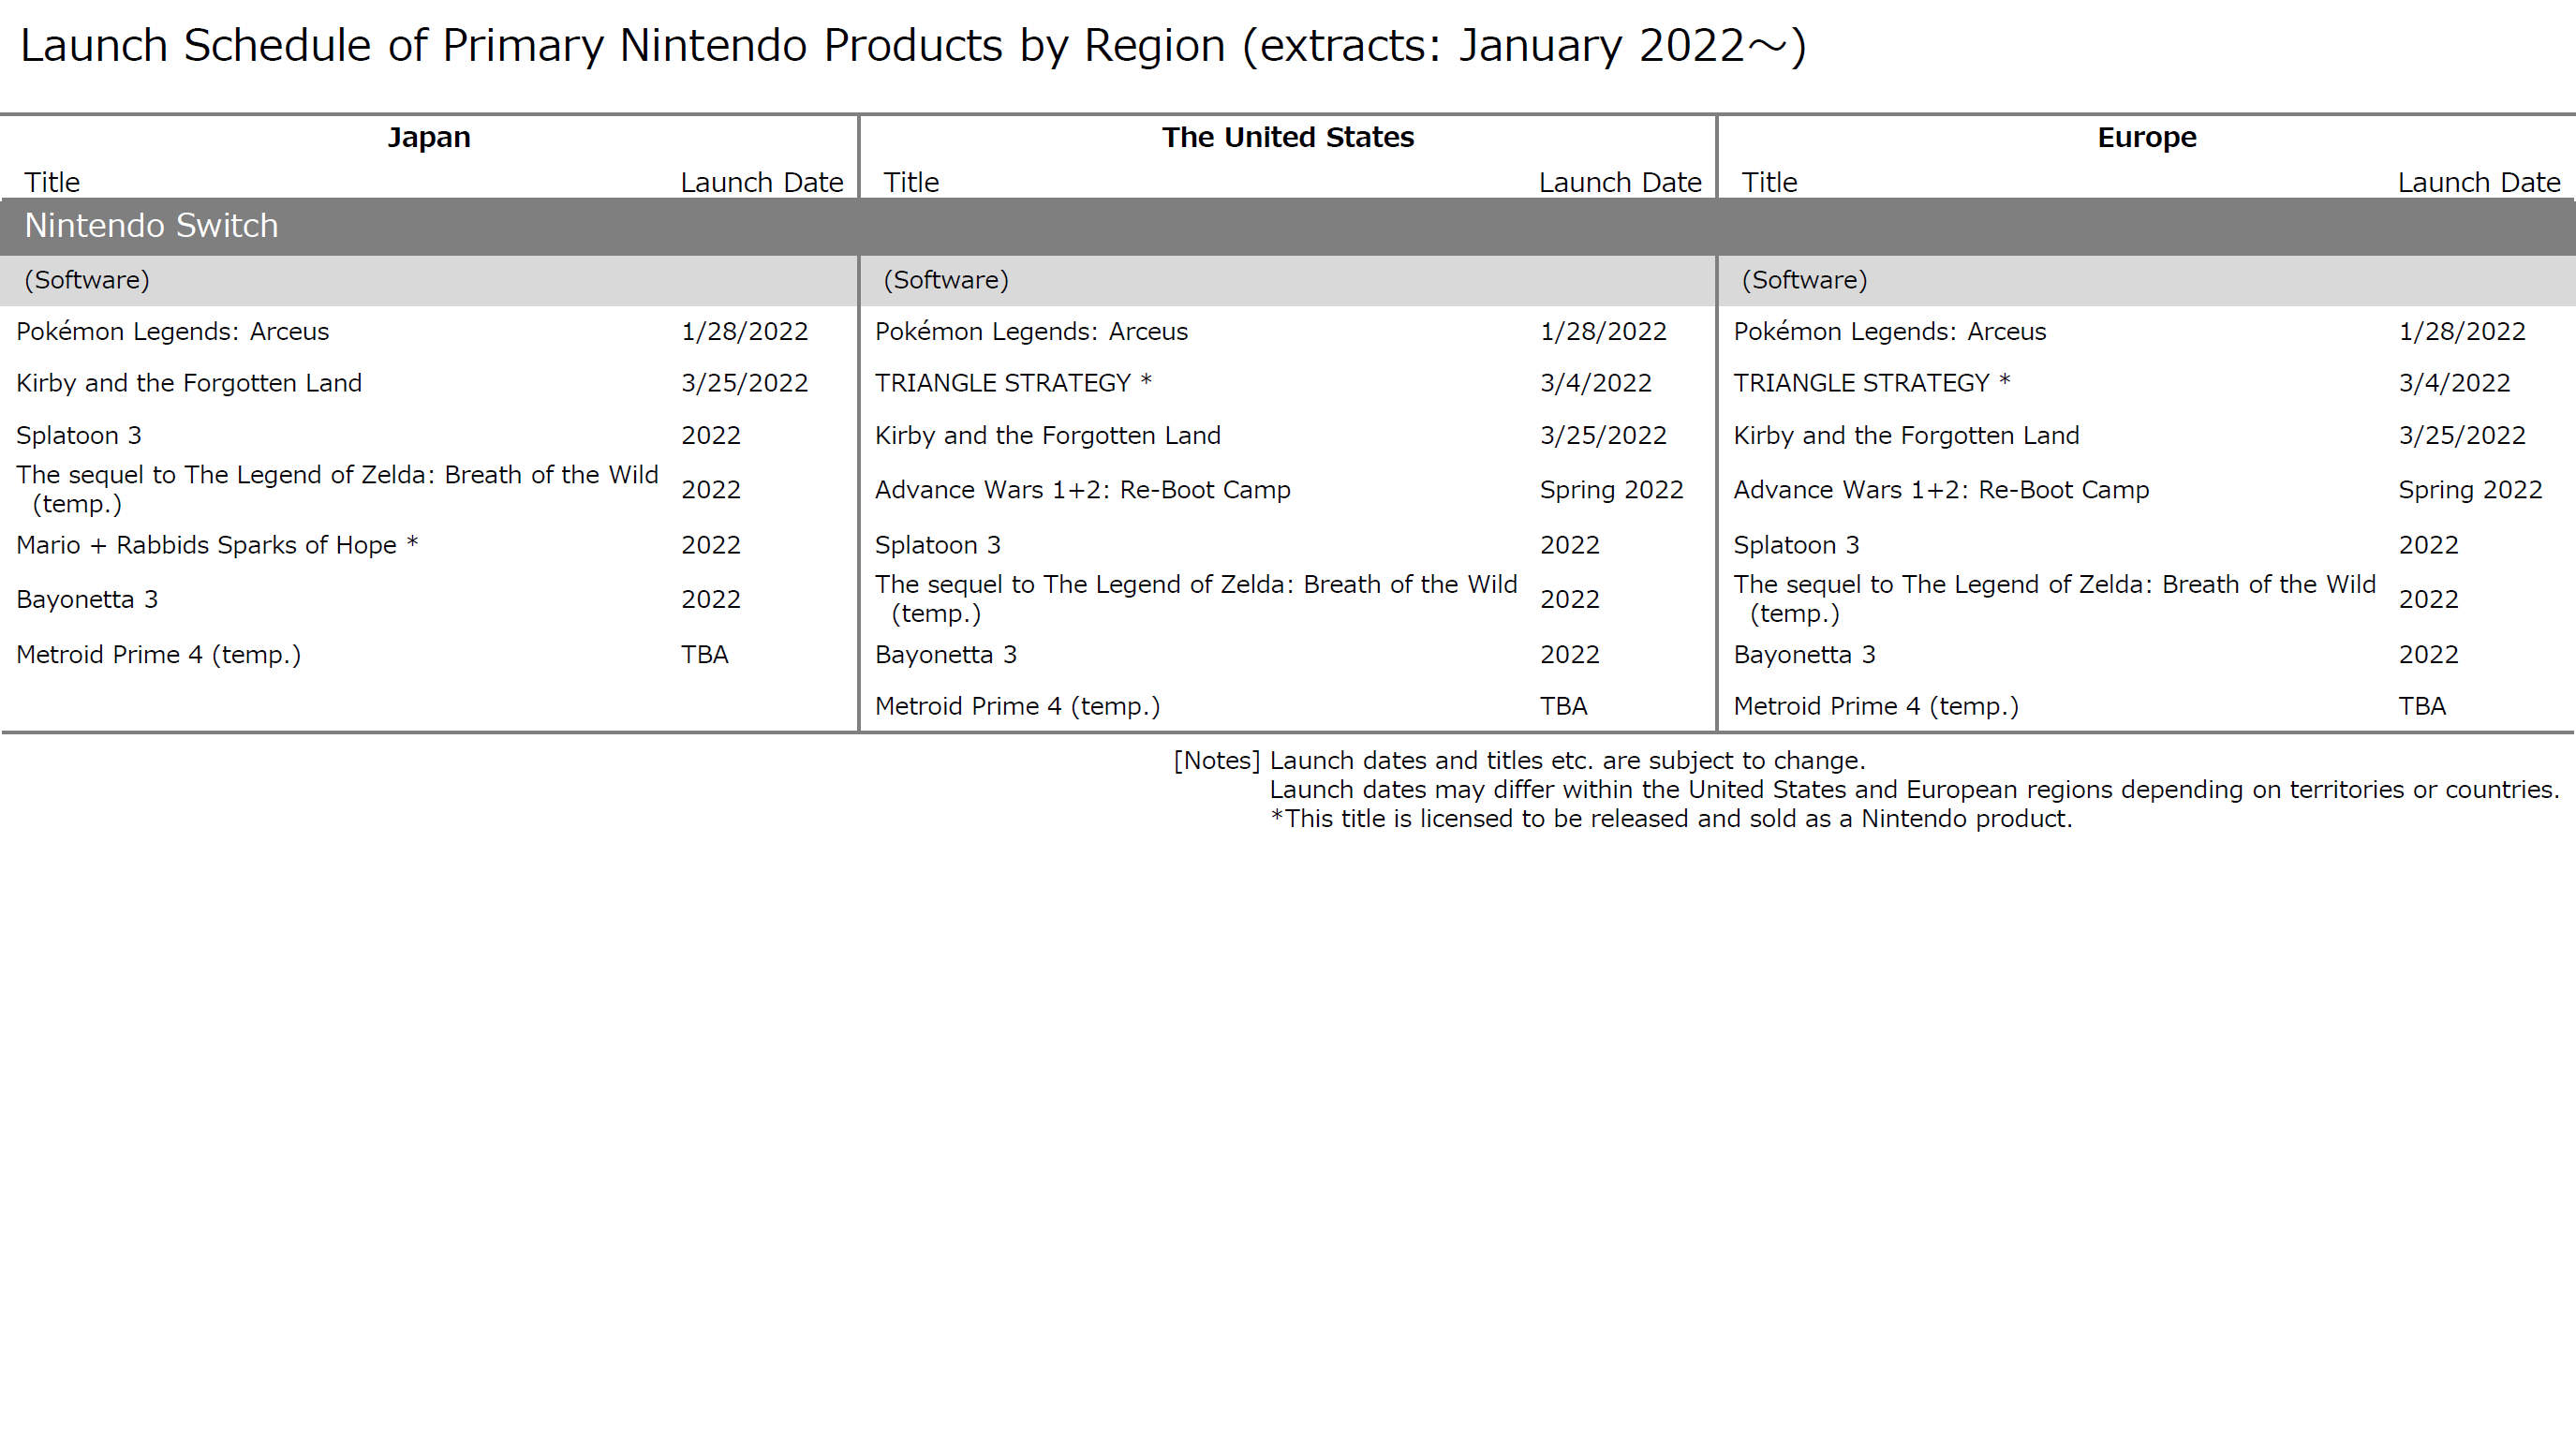Click Advance Wars 1+2: Re-Boot Camp in Europe column

coord(1940,490)
